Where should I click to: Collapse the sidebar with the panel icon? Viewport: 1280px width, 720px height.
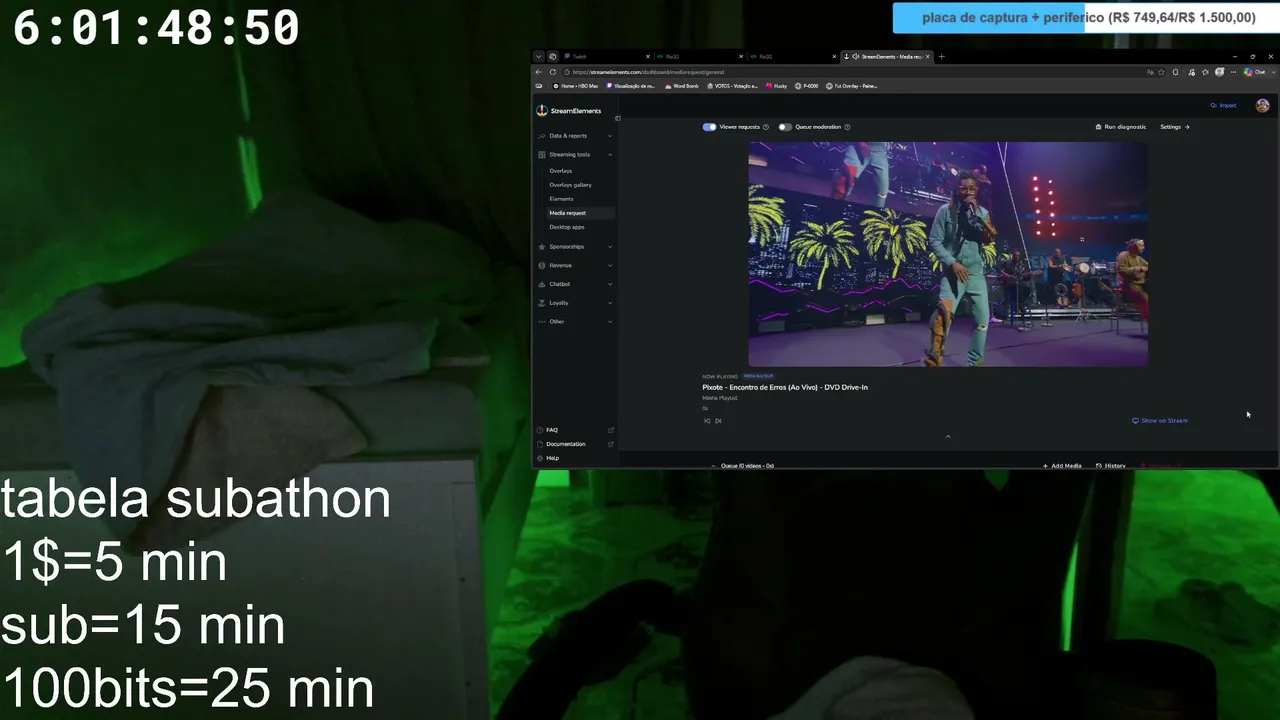pos(617,118)
